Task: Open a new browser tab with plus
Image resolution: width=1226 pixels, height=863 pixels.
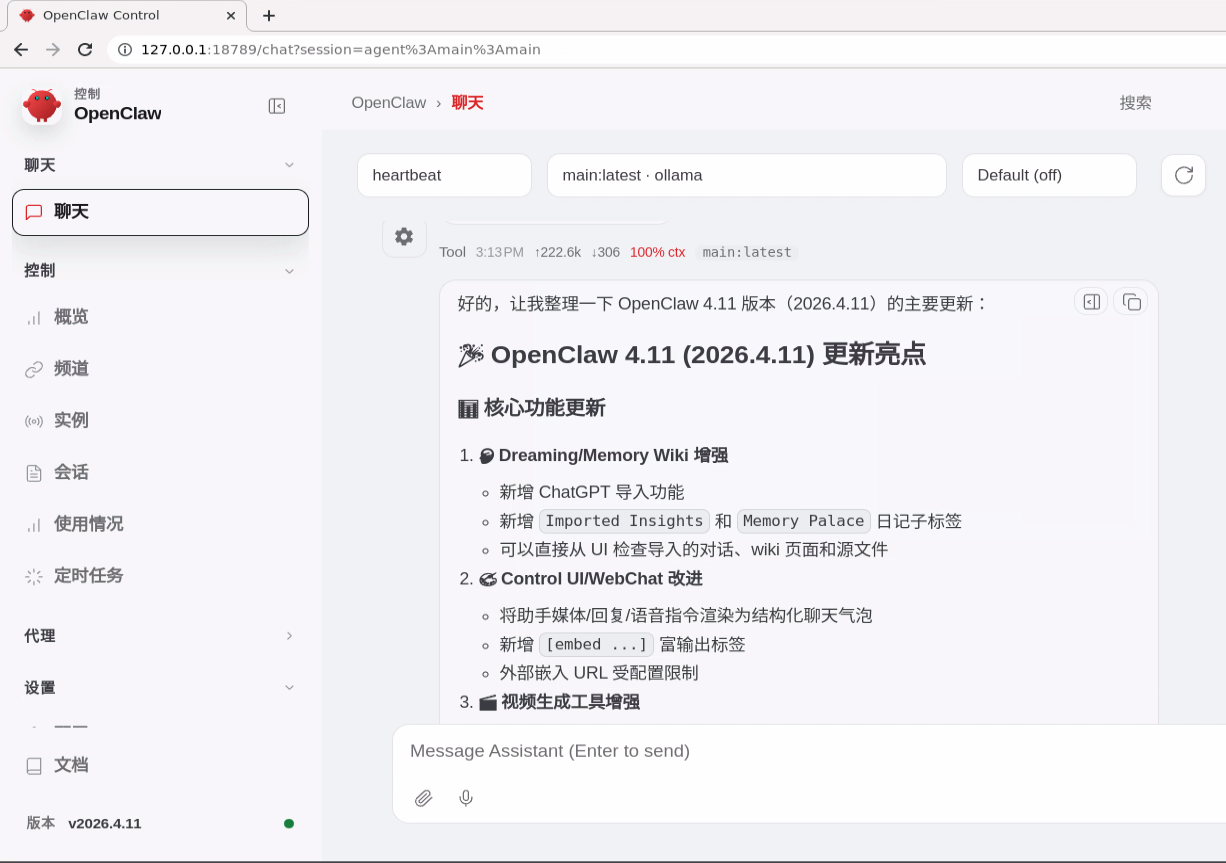Action: (269, 15)
